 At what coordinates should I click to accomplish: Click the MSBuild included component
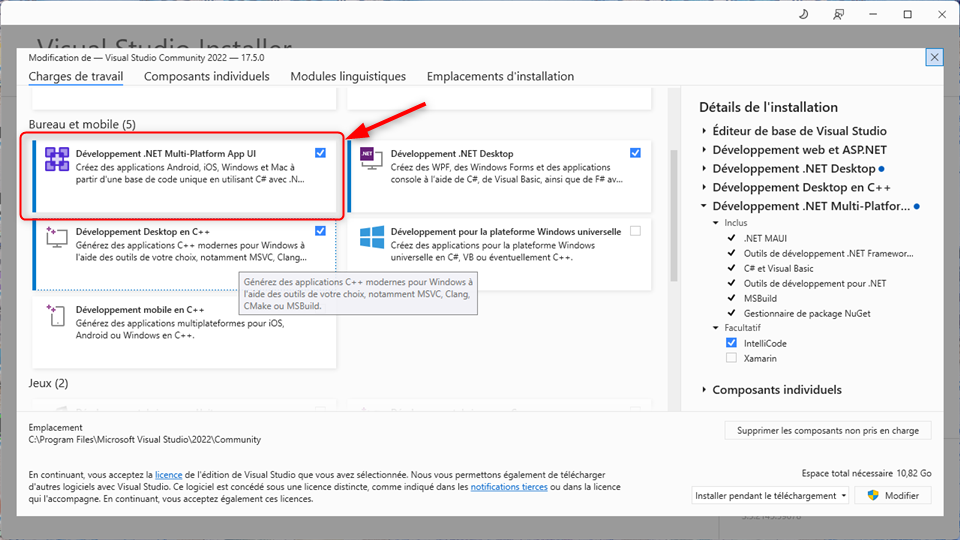(760, 298)
